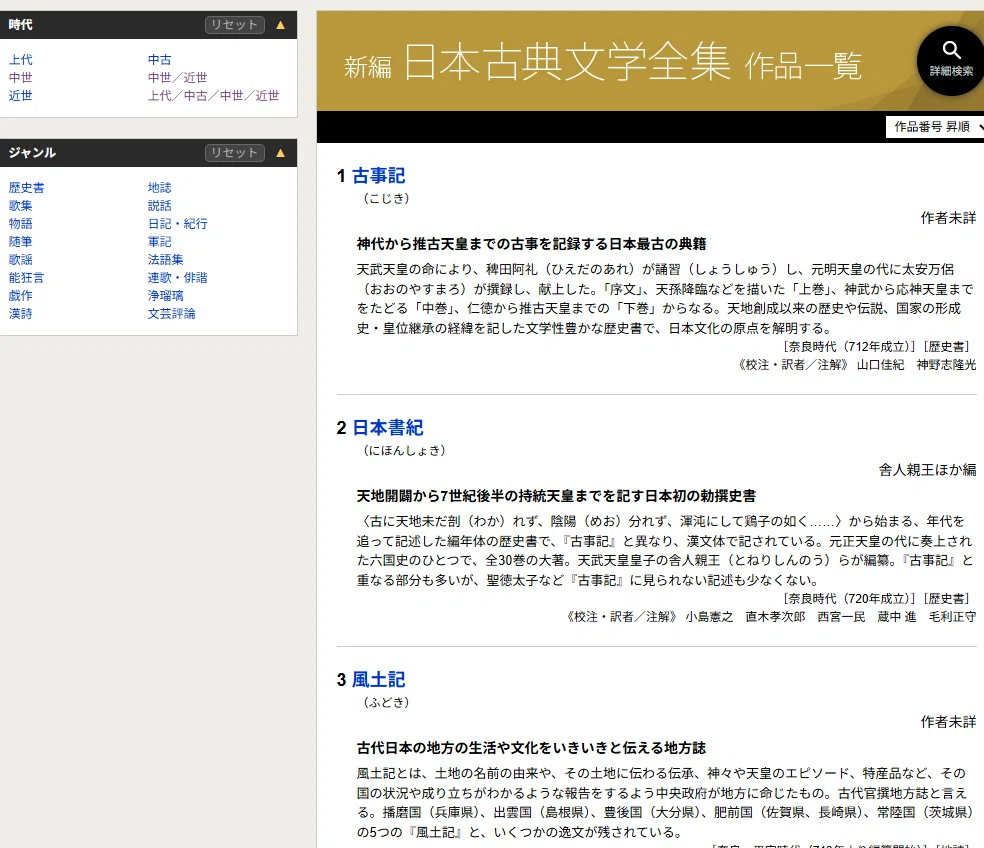Click author text 舎人親王ほか編

[927, 470]
